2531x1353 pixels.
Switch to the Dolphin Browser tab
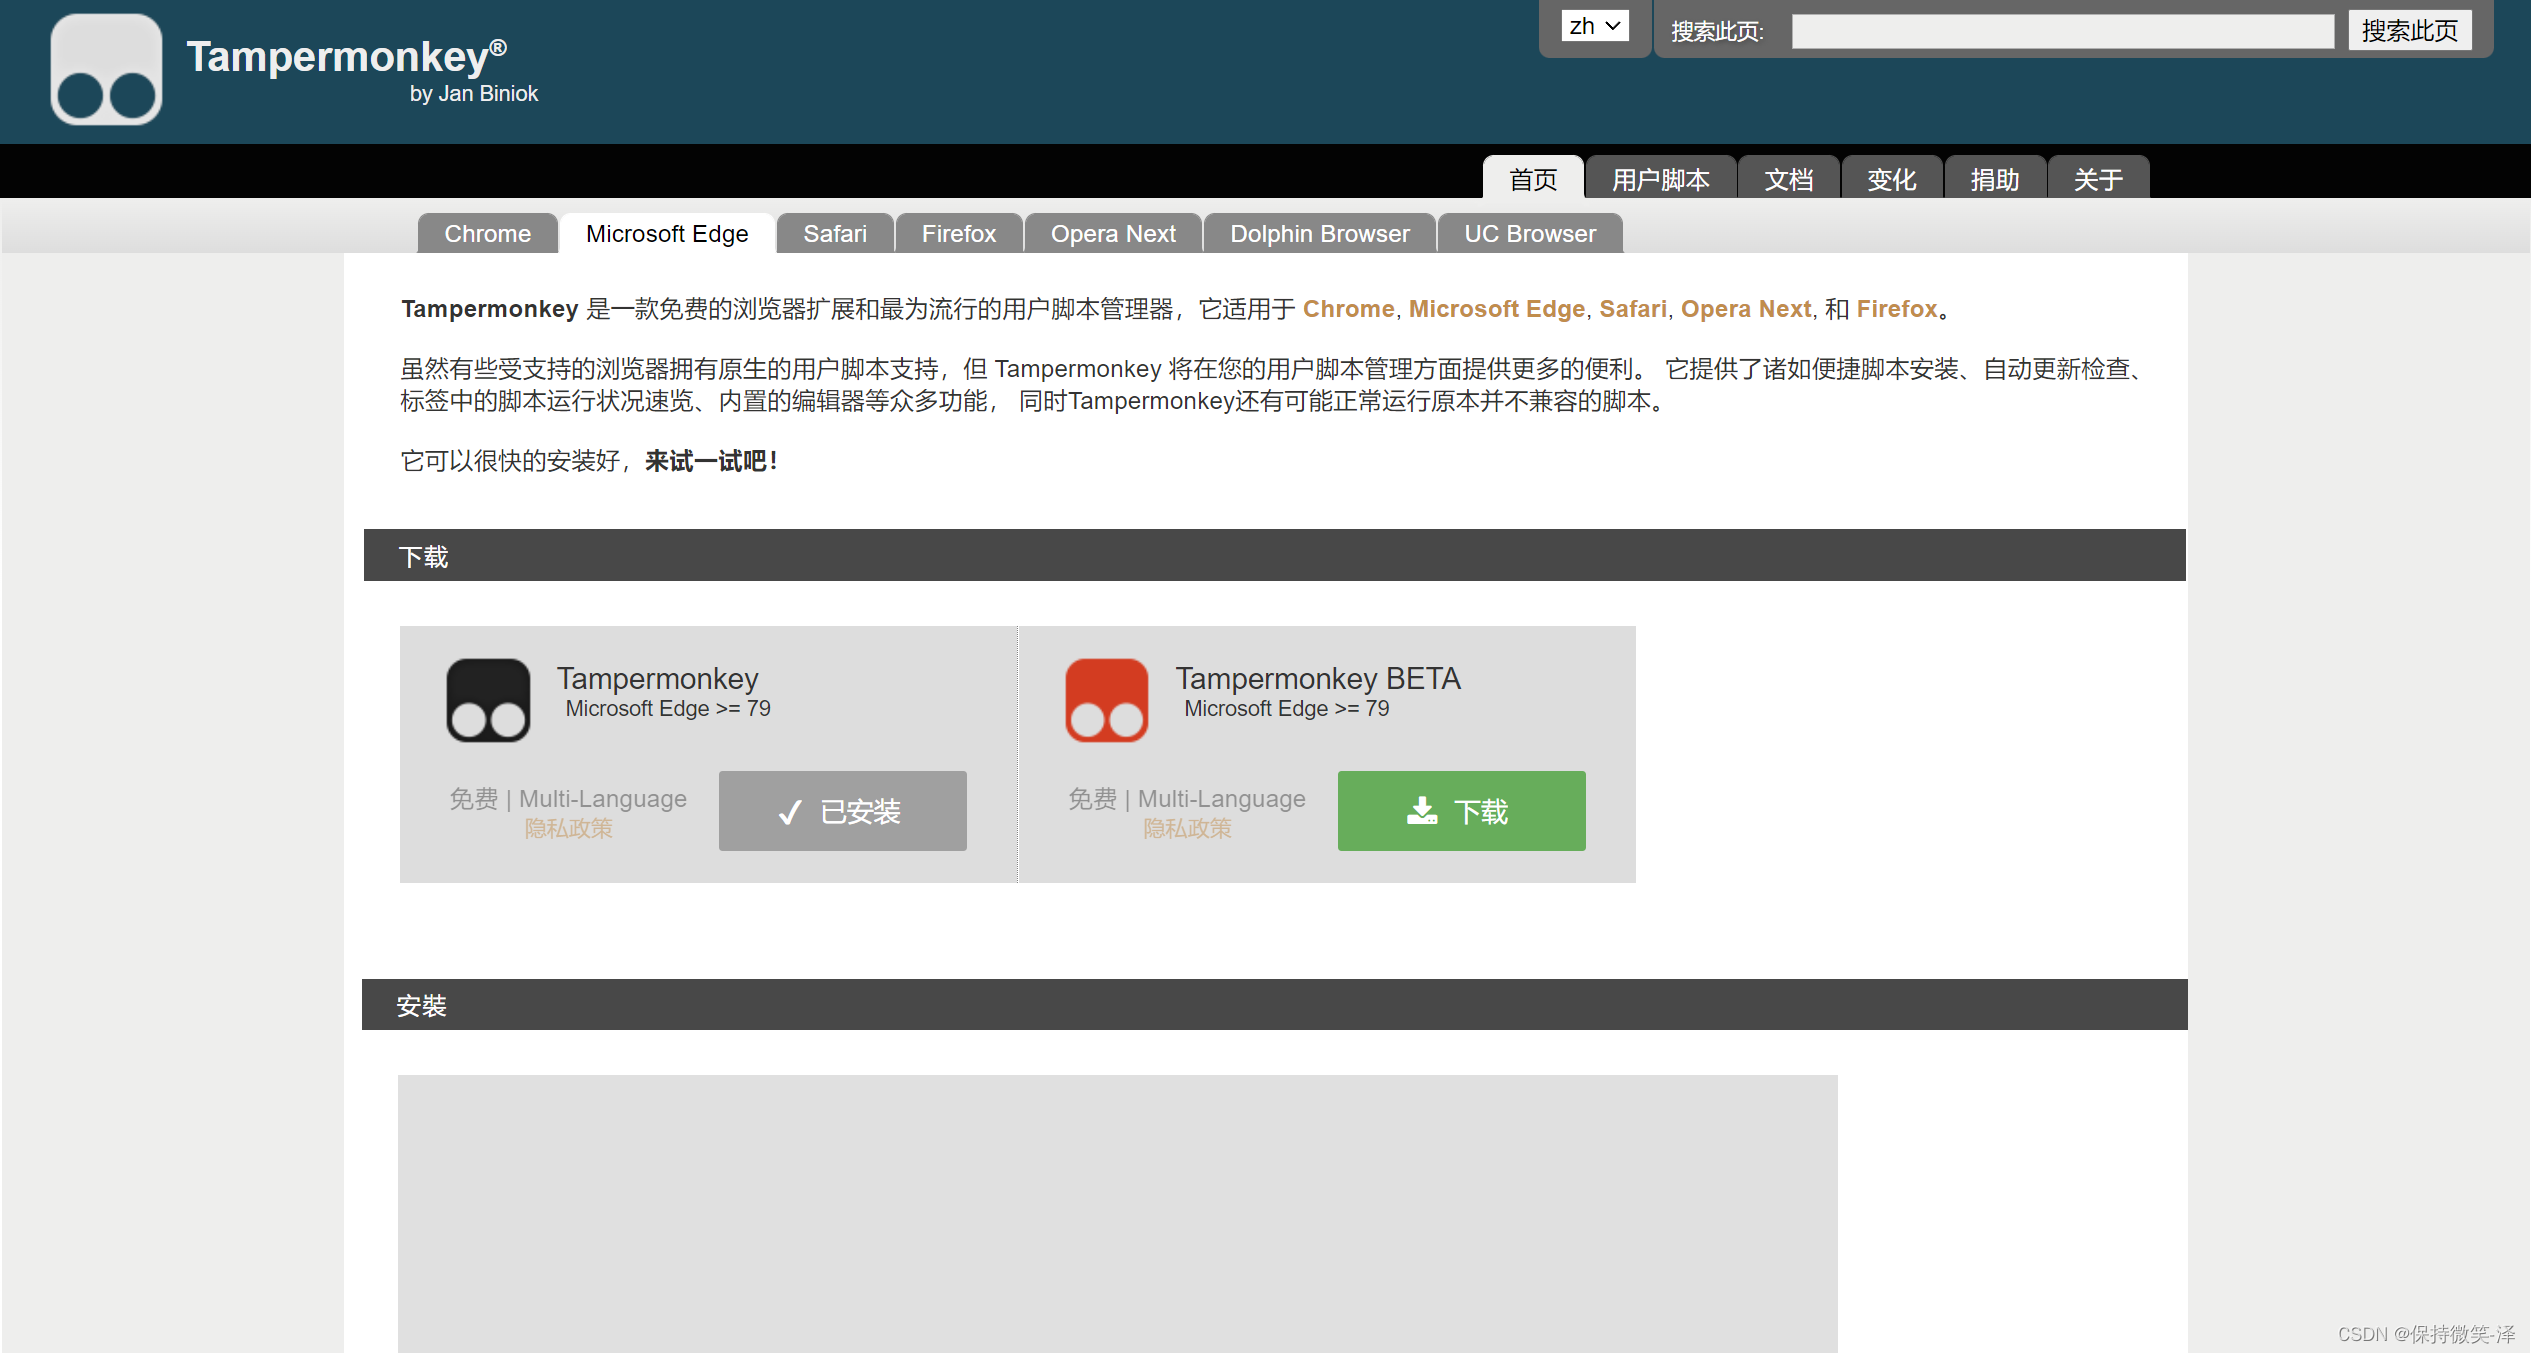1320,234
